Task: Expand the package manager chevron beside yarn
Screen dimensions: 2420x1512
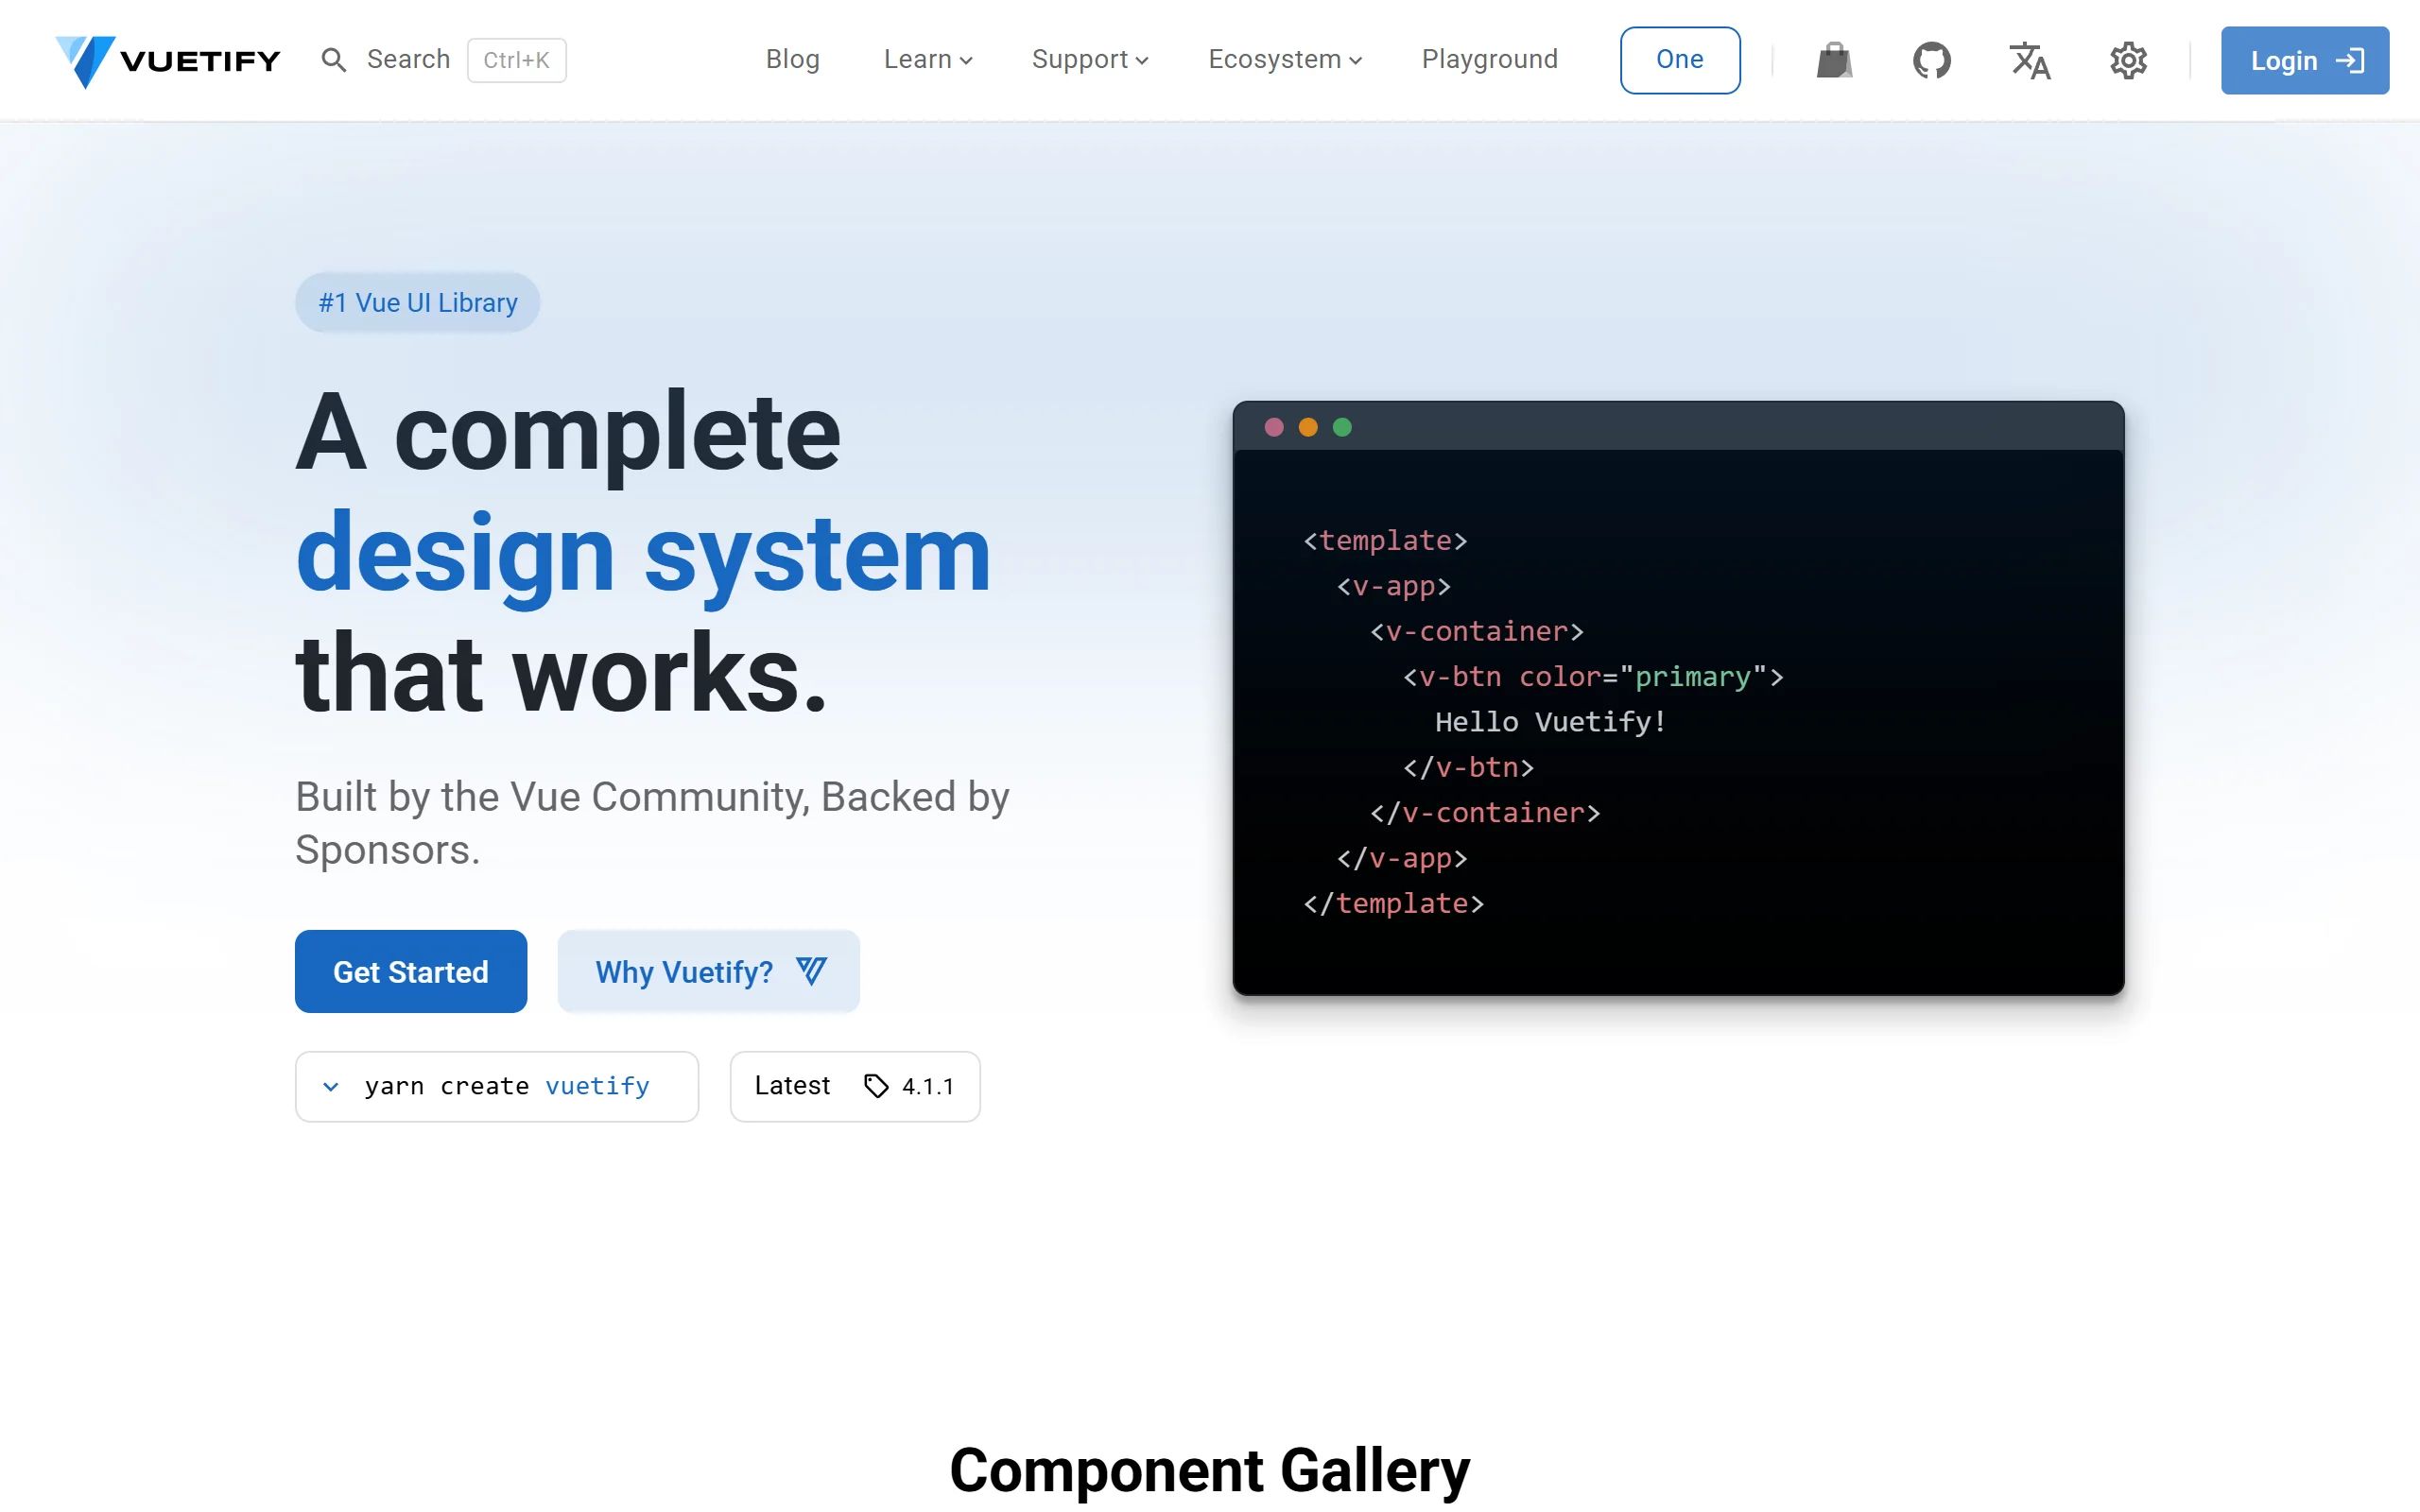Action: [331, 1086]
